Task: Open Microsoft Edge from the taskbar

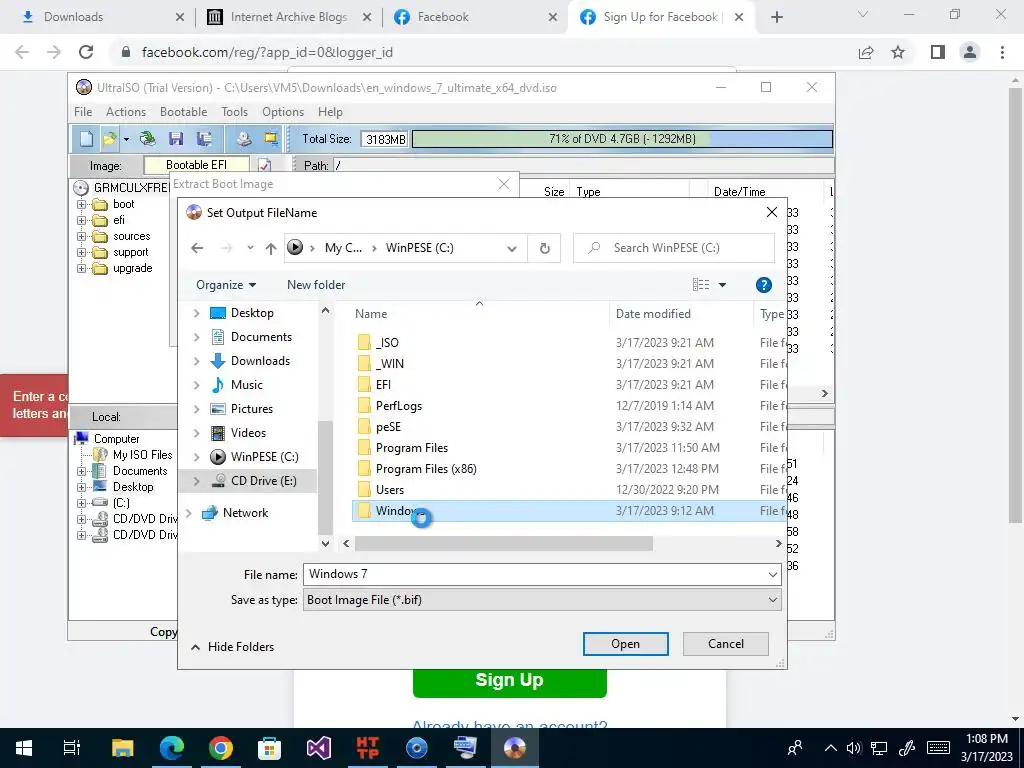Action: [172, 748]
